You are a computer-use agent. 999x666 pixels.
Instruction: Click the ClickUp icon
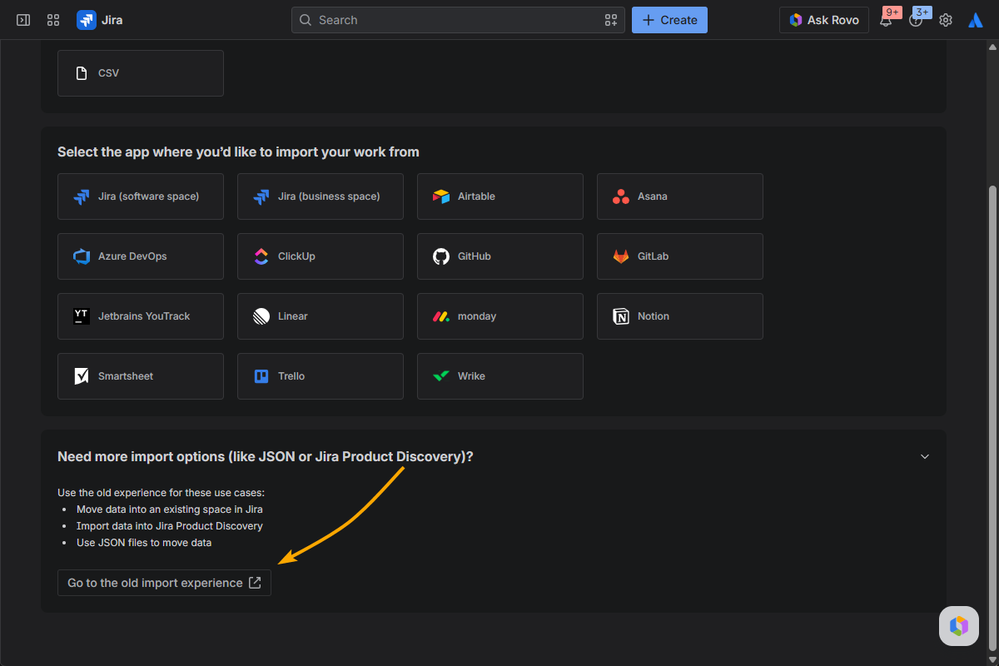[x=261, y=256]
